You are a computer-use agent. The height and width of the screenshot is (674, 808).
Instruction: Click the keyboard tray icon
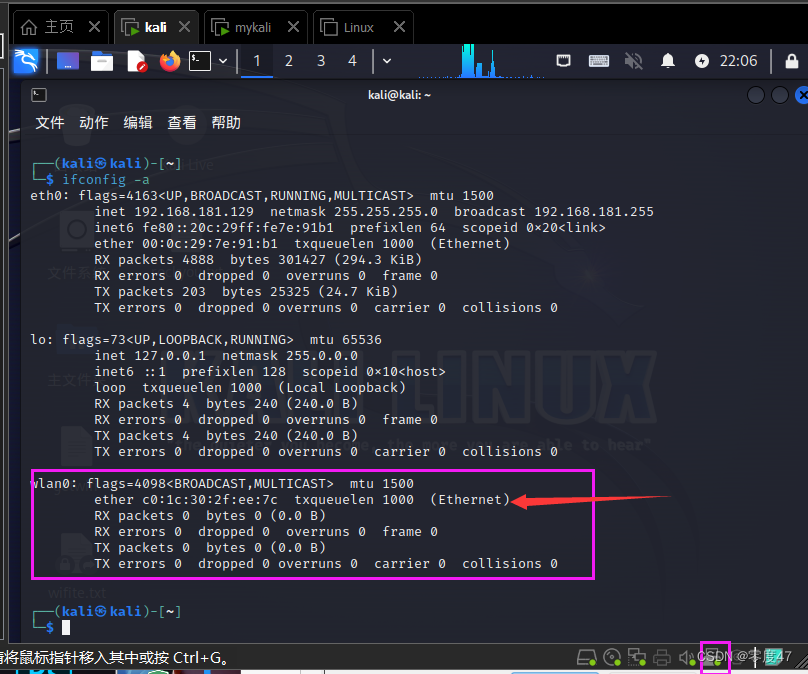point(599,61)
